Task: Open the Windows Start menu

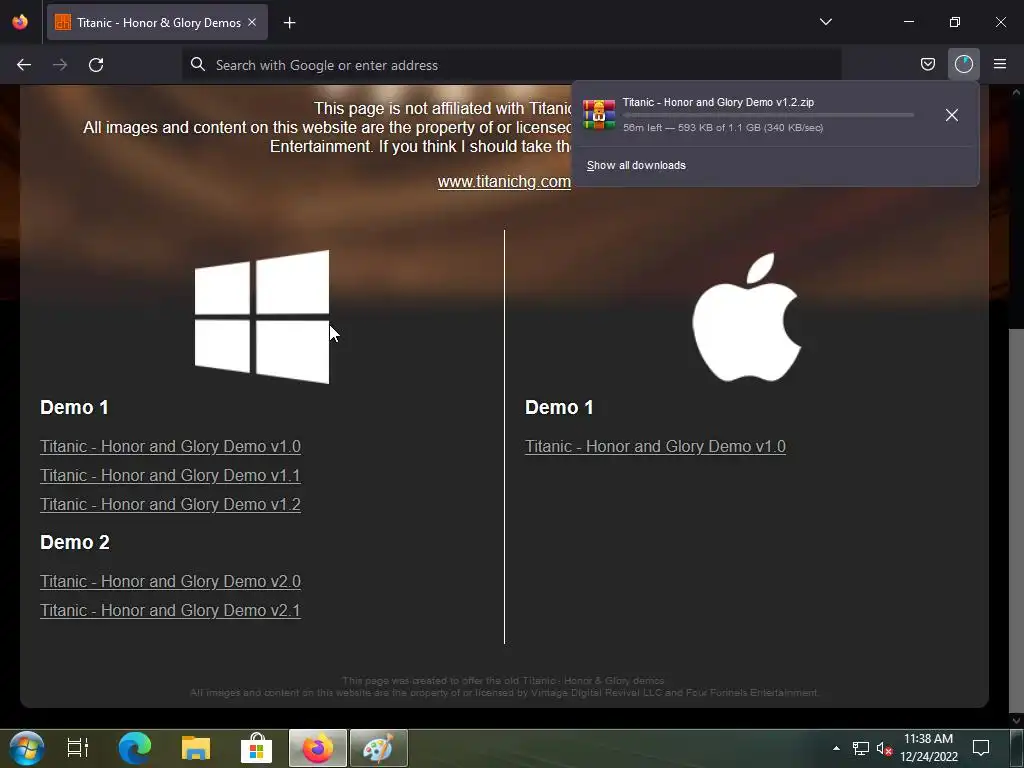Action: 27,748
